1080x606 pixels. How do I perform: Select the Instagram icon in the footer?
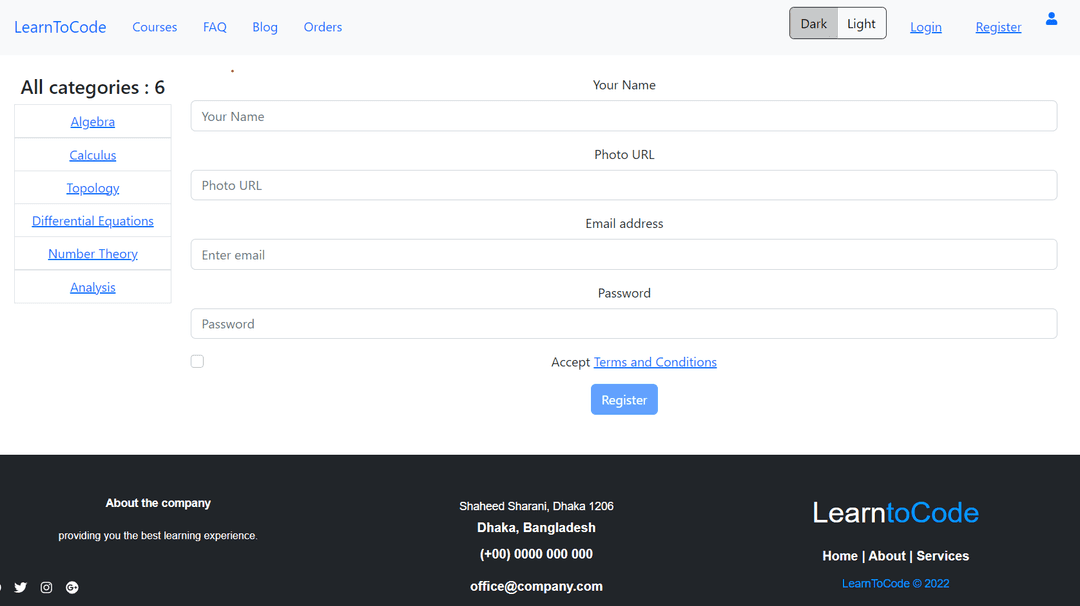pyautogui.click(x=46, y=587)
